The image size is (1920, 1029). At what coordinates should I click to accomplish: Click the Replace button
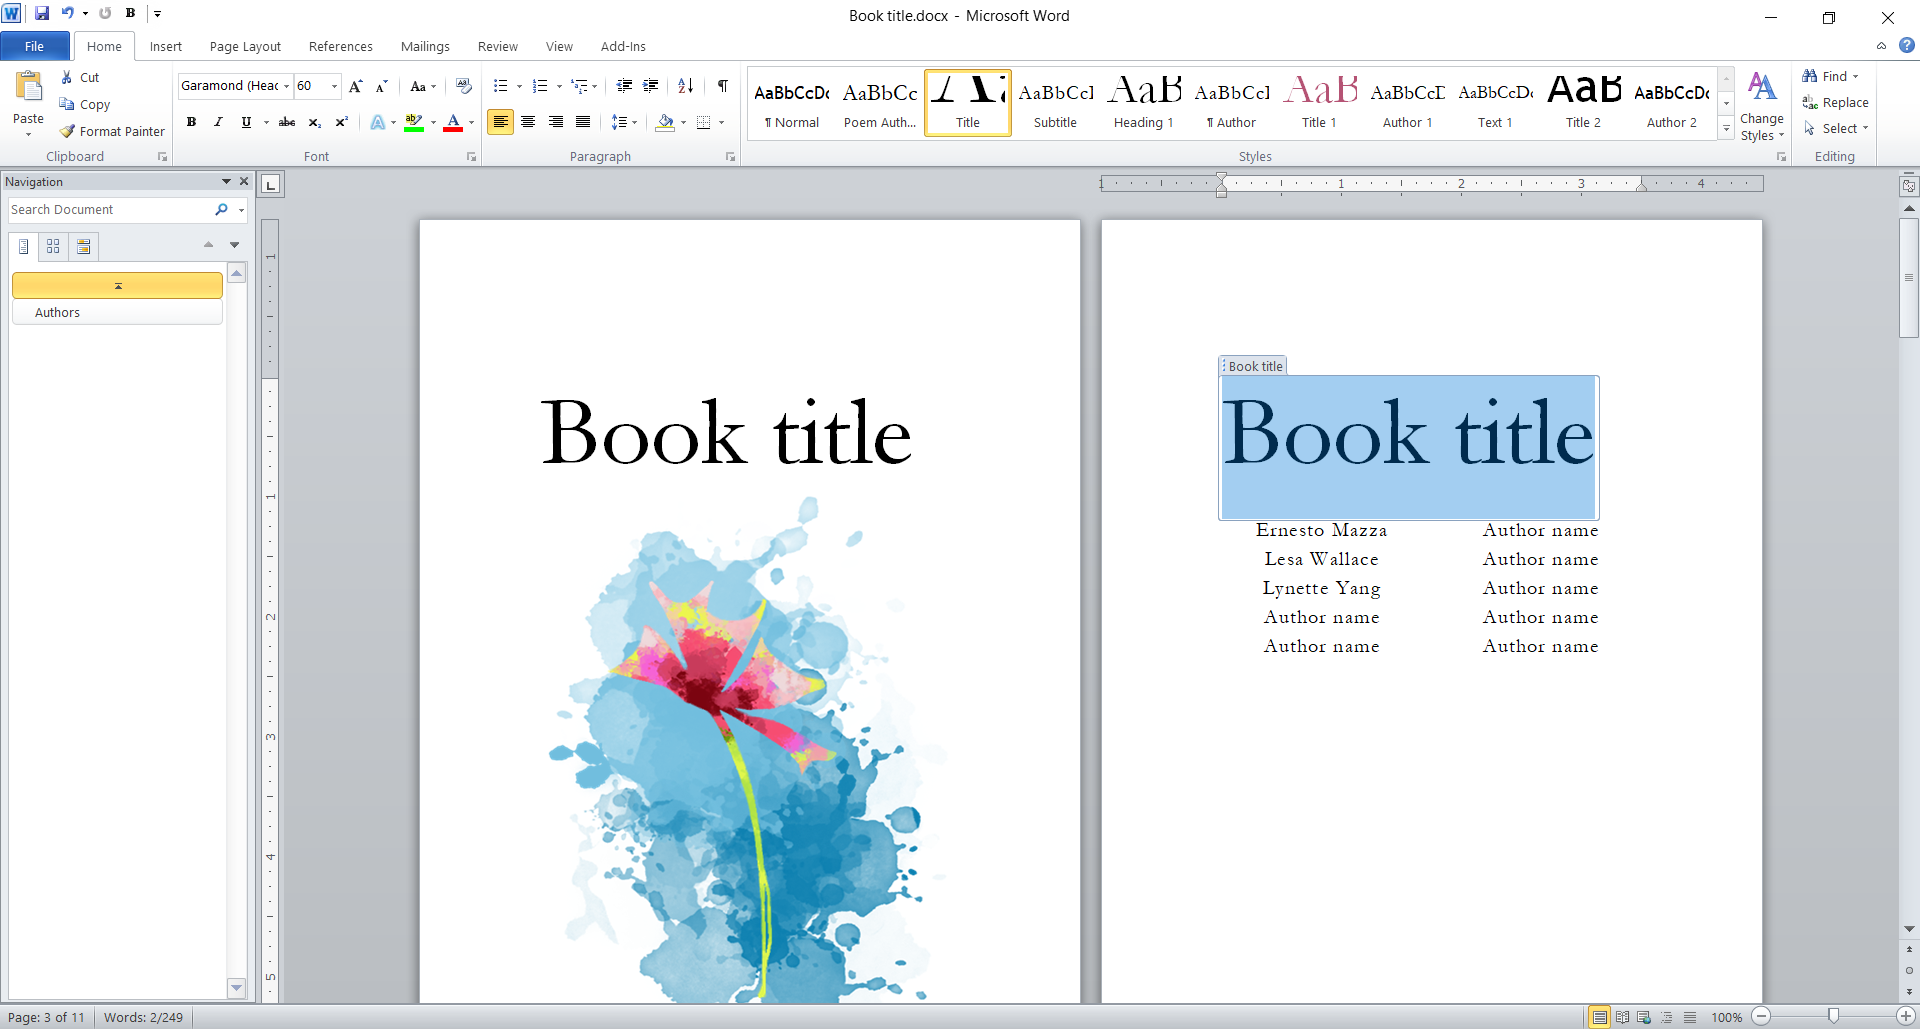[x=1835, y=102]
